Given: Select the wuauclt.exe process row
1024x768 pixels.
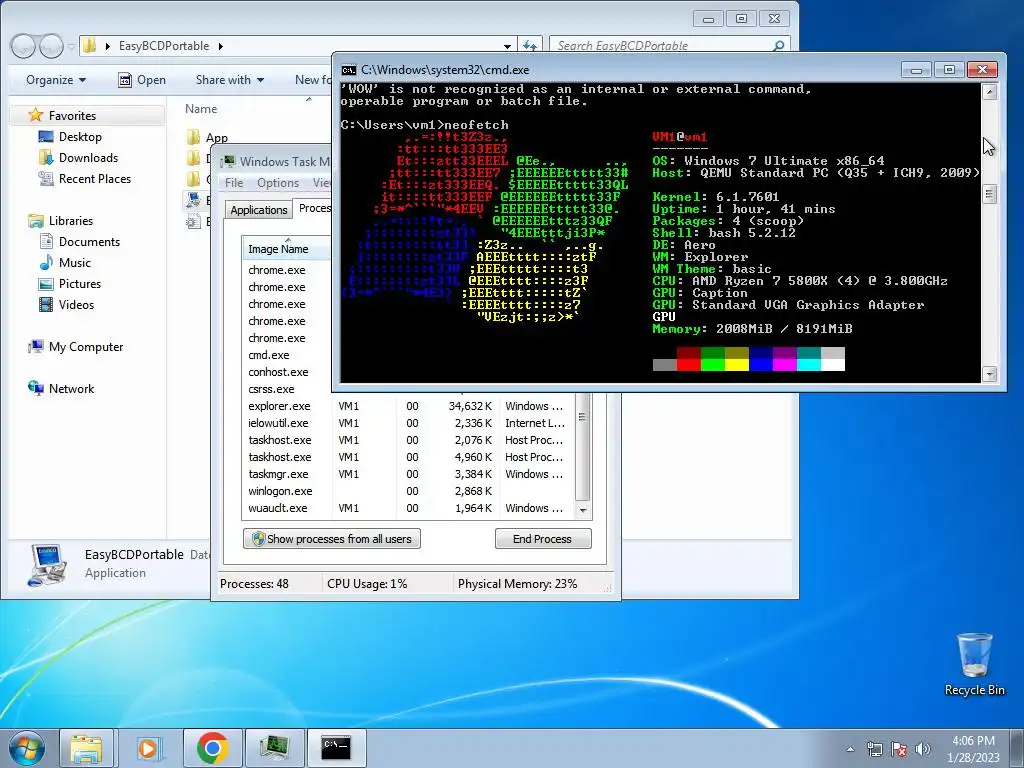Looking at the screenshot, I should click(408, 508).
